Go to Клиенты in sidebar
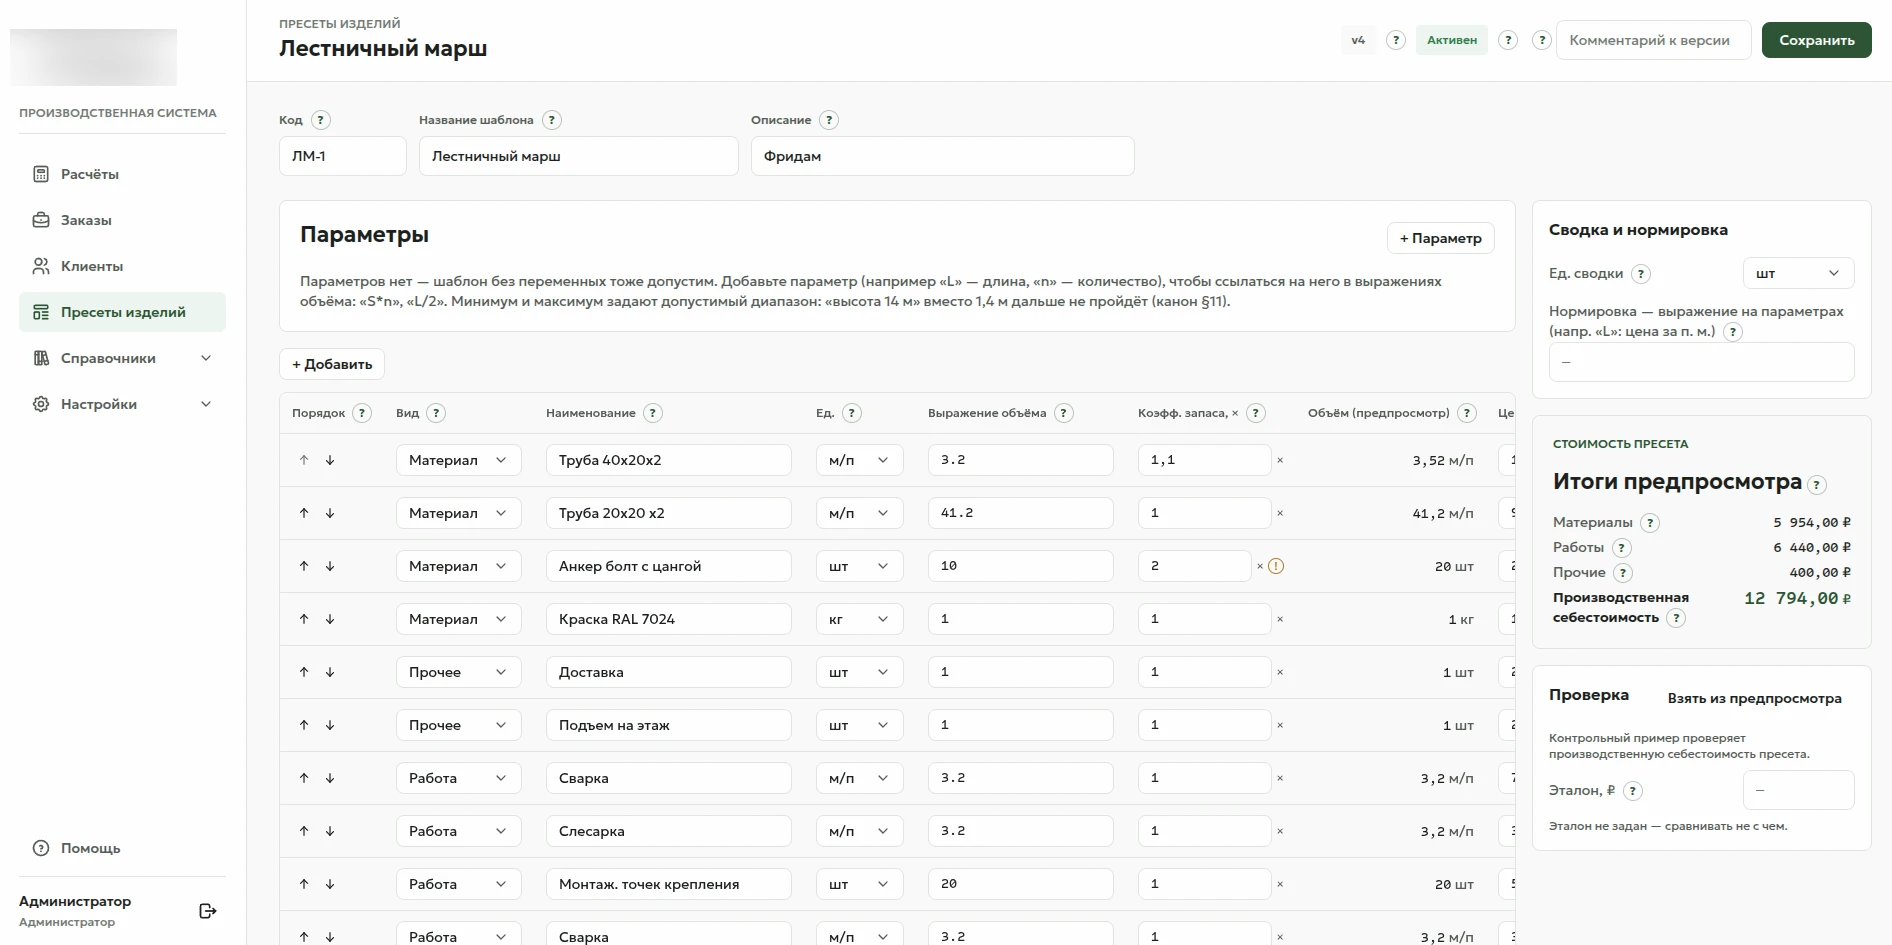Screen dimensions: 1892x945 122,266
